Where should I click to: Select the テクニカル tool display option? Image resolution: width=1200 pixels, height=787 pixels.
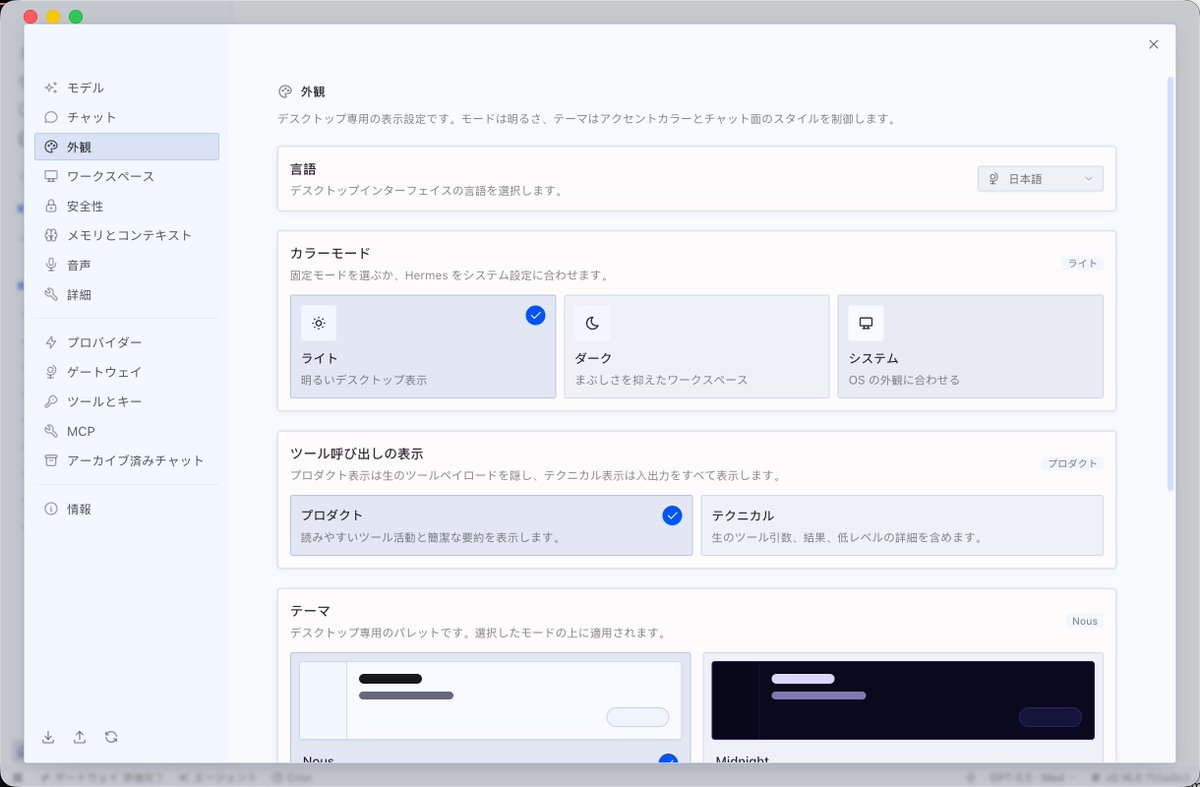(902, 525)
